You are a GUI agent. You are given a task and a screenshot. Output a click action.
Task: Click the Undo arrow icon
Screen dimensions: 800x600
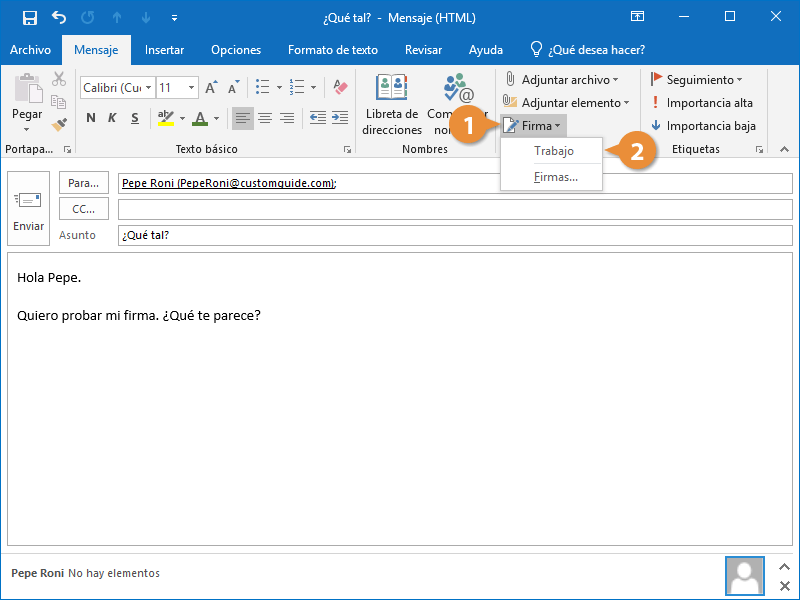pos(58,17)
